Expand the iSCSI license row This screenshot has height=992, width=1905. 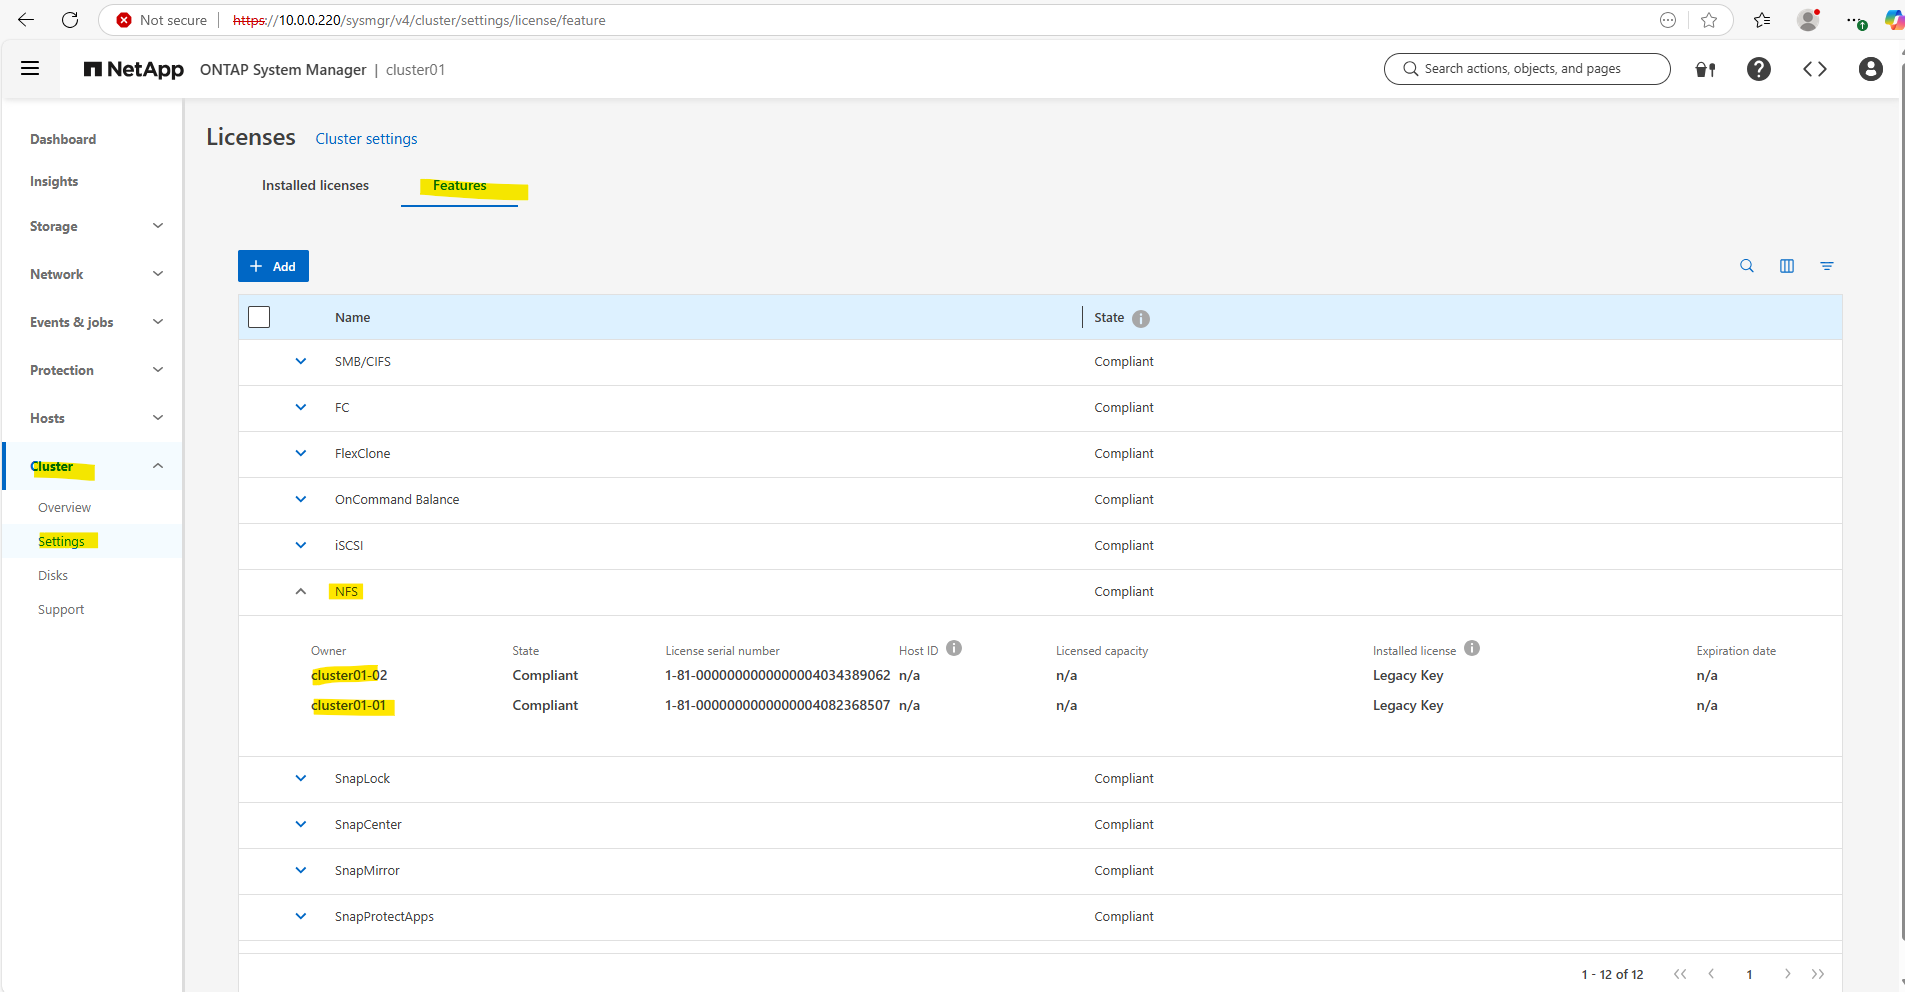click(x=301, y=545)
